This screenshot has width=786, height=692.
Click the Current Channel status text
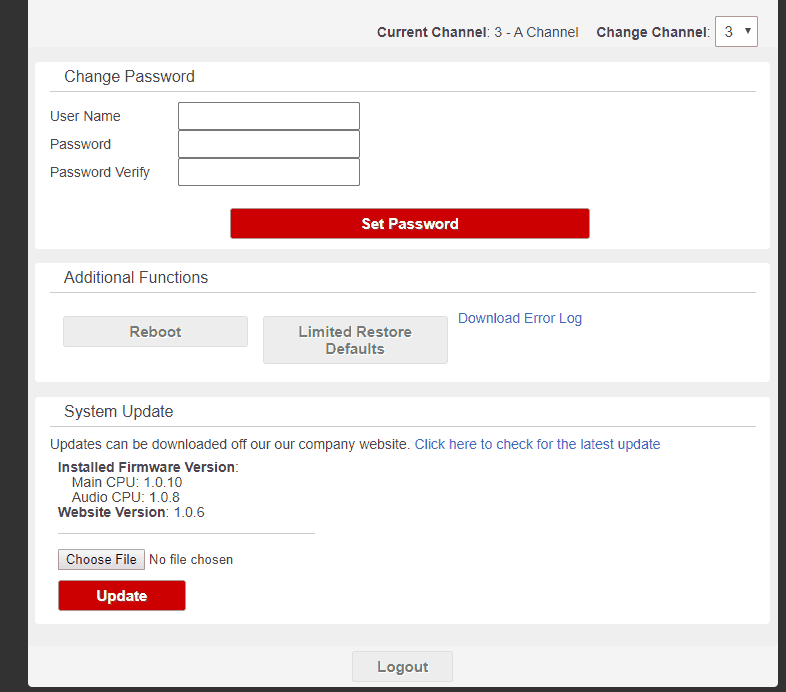tap(477, 32)
